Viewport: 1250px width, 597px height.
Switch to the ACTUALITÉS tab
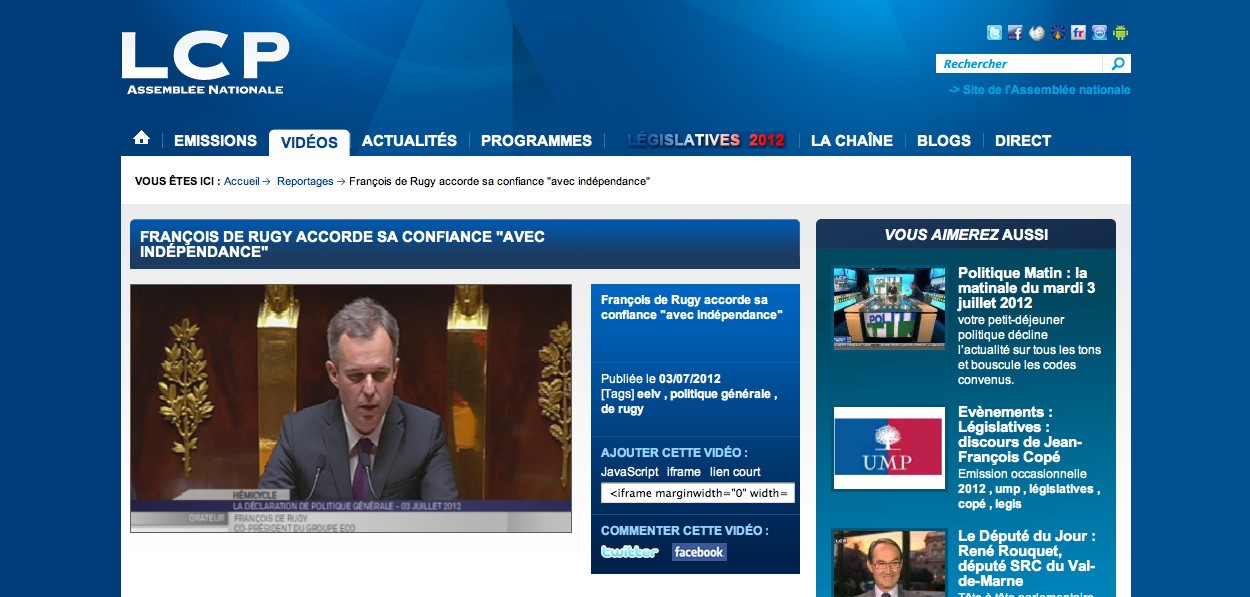409,140
